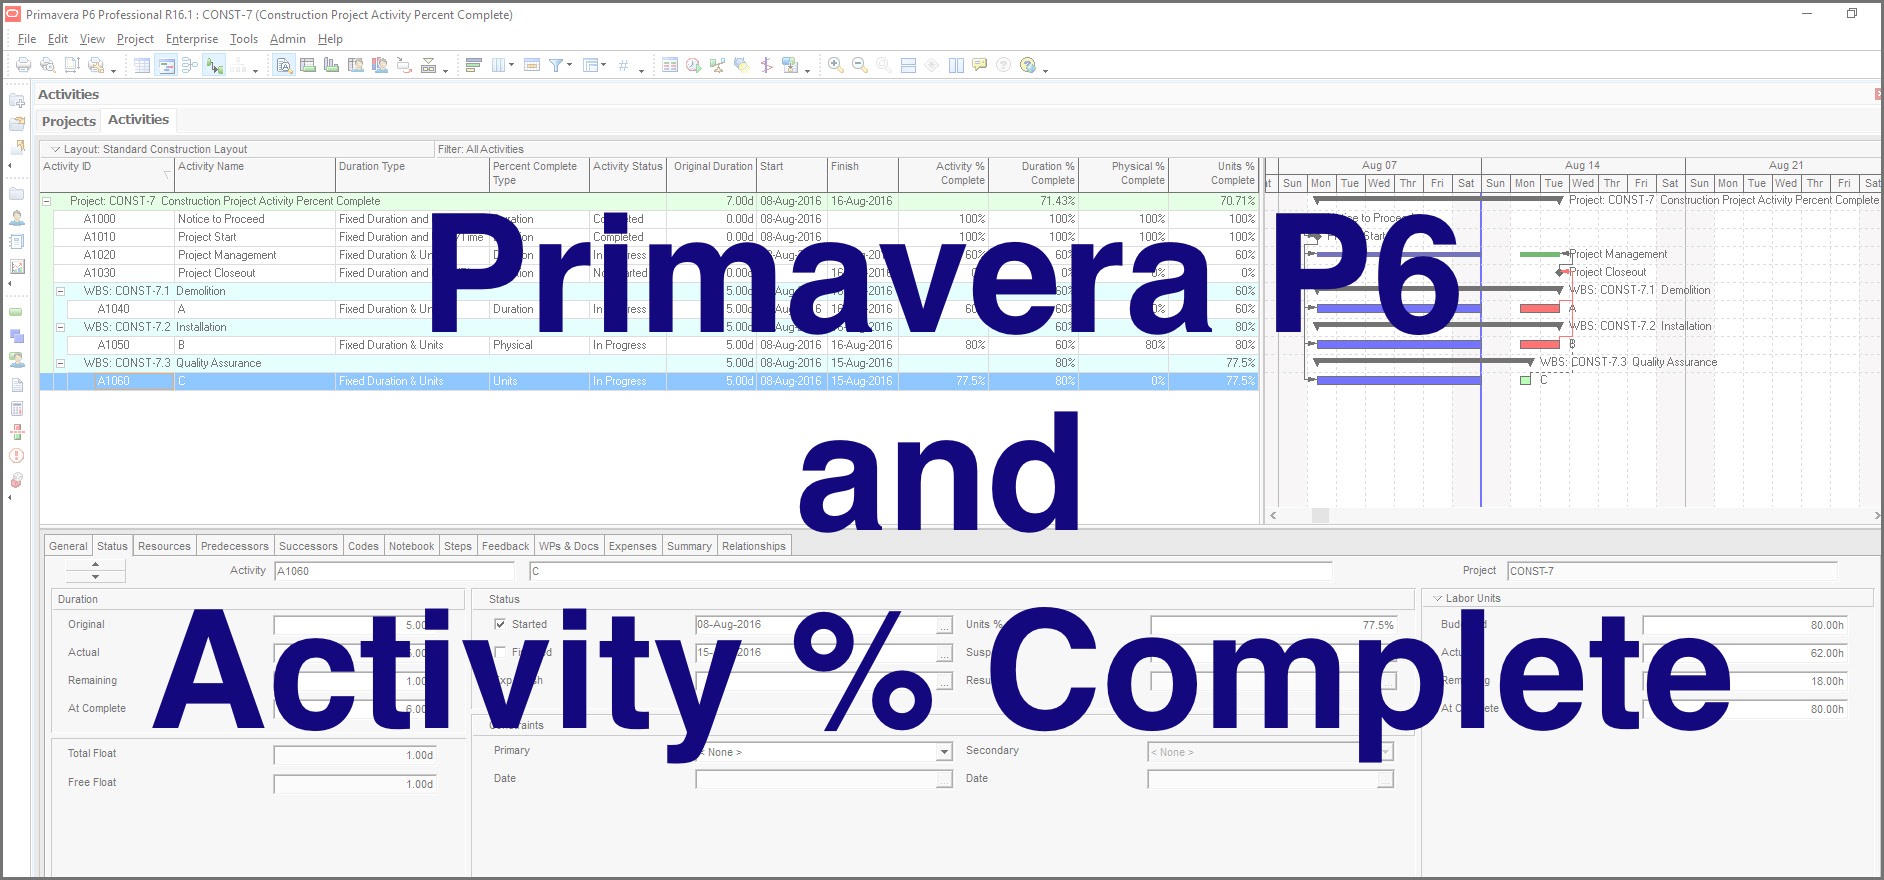Open the Layout options dropdown arrow

pyautogui.click(x=55, y=149)
